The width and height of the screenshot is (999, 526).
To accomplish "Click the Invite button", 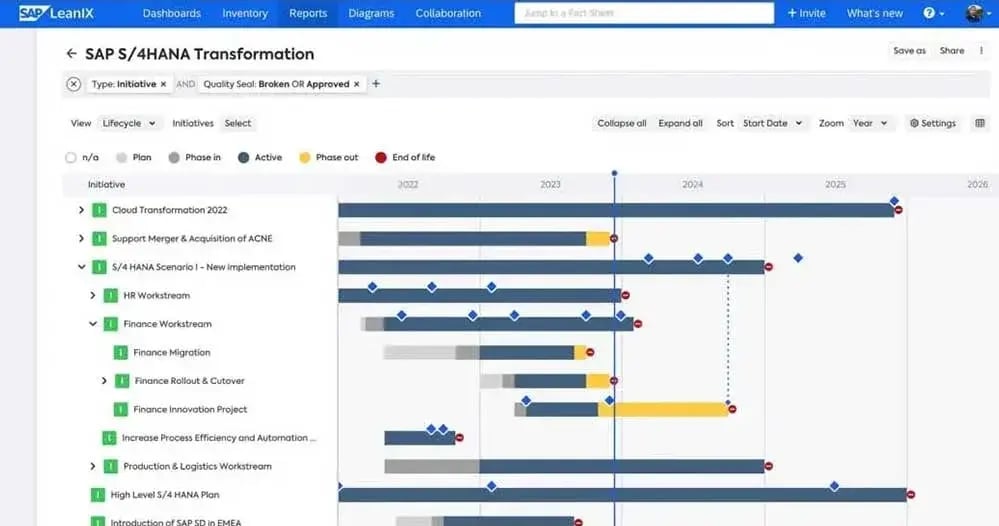I will click(x=806, y=13).
